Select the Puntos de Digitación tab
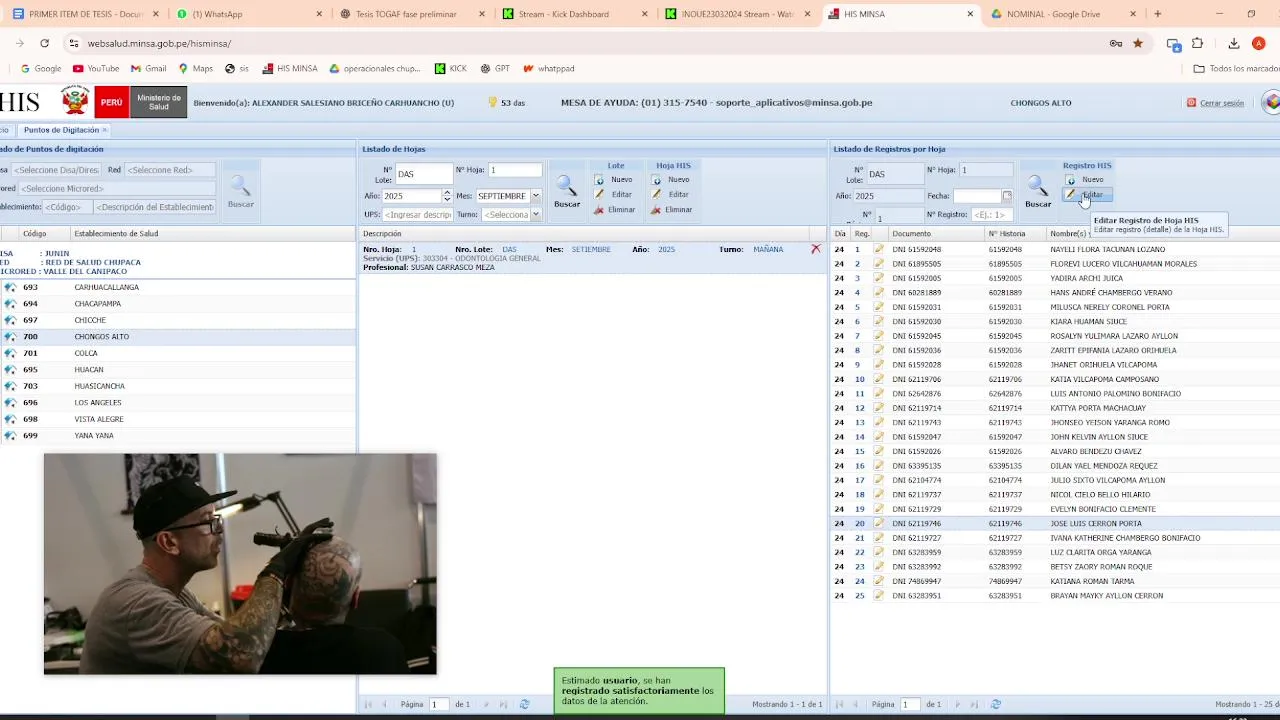This screenshot has width=1280, height=720. pos(61,130)
